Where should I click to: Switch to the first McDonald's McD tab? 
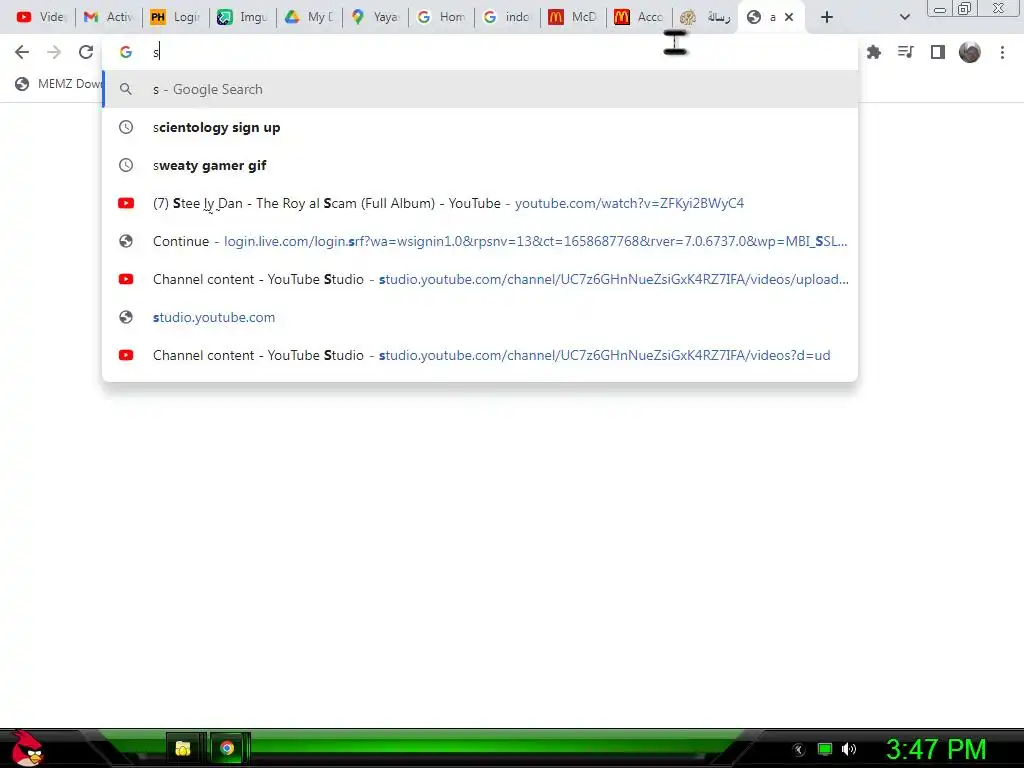click(573, 17)
